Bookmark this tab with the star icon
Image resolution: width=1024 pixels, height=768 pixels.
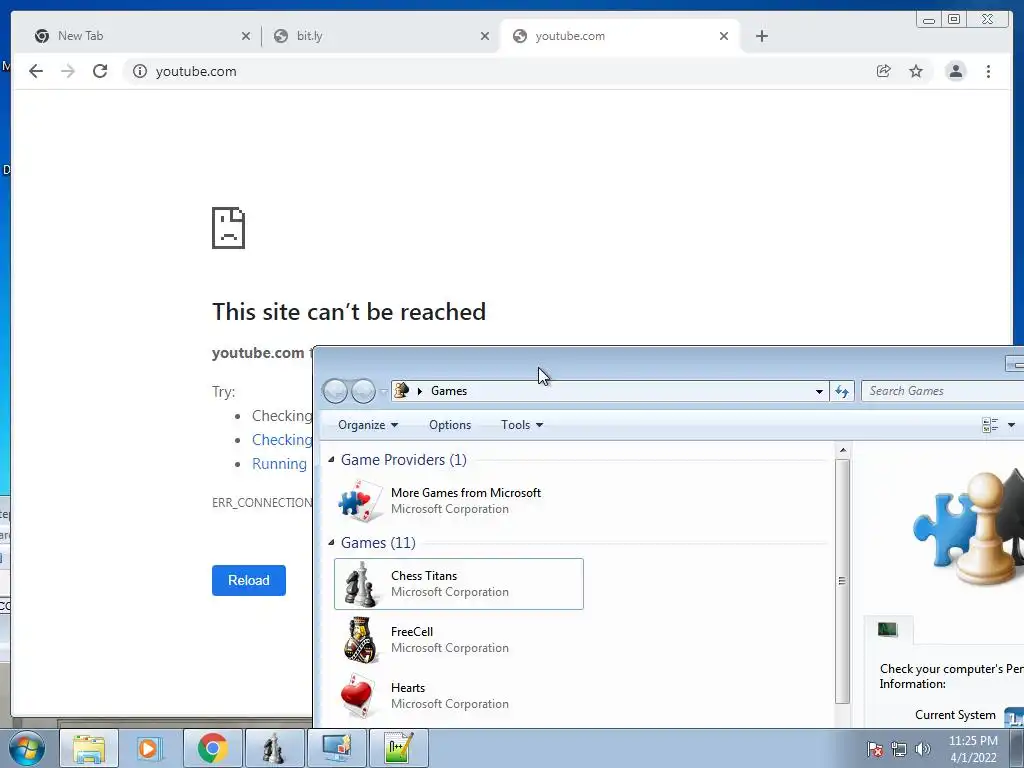pos(916,71)
